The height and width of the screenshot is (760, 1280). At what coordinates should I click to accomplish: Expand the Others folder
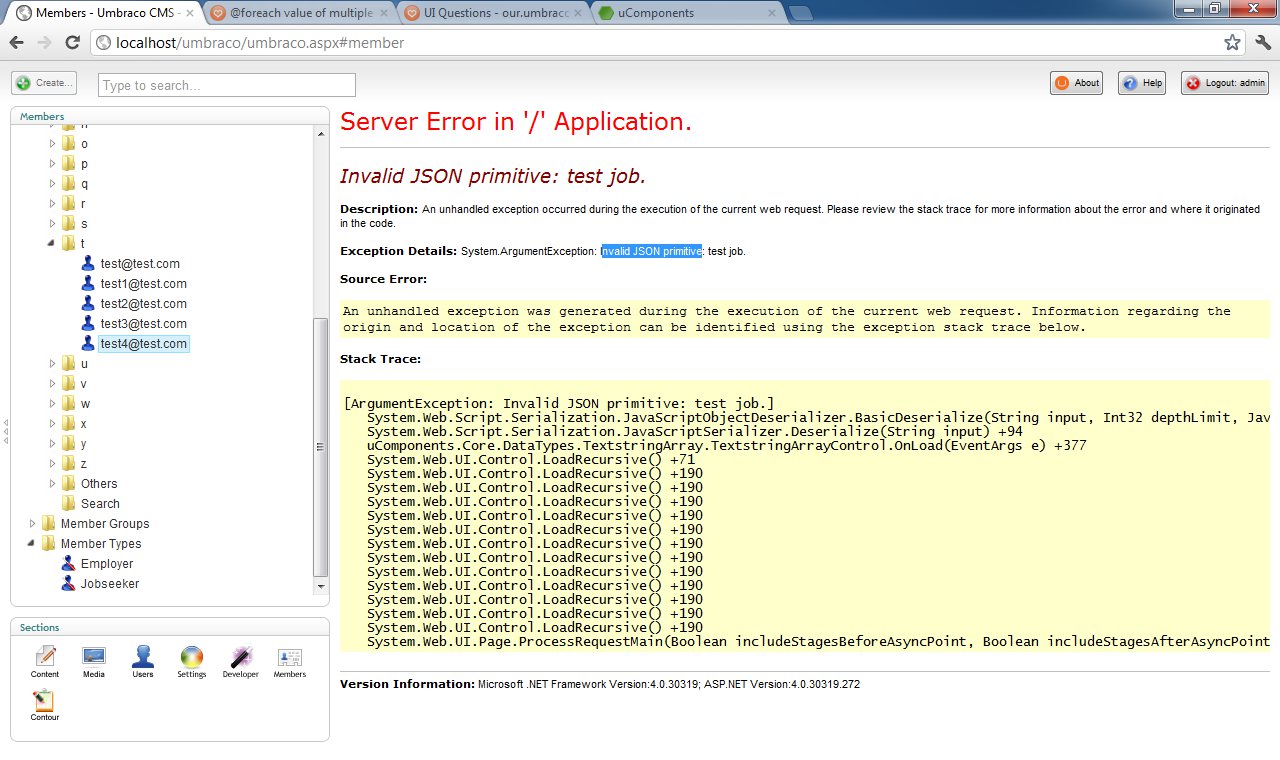[x=53, y=484]
